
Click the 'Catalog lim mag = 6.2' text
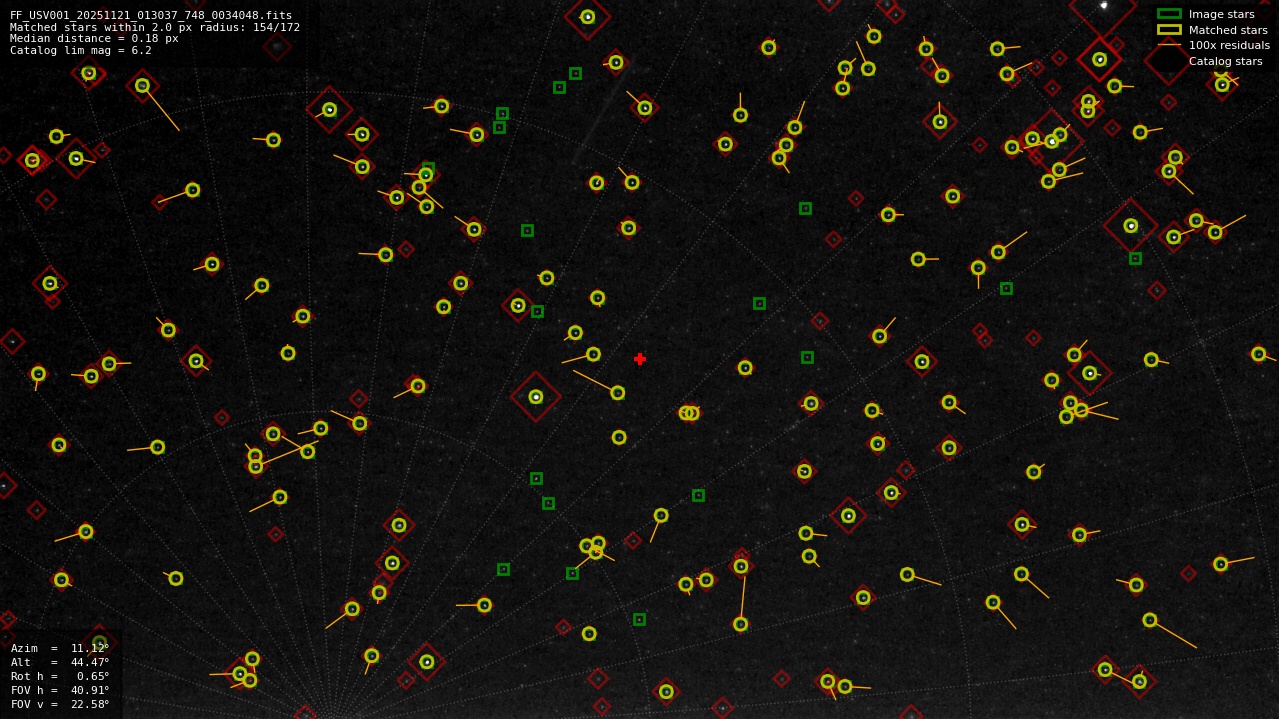(x=81, y=51)
